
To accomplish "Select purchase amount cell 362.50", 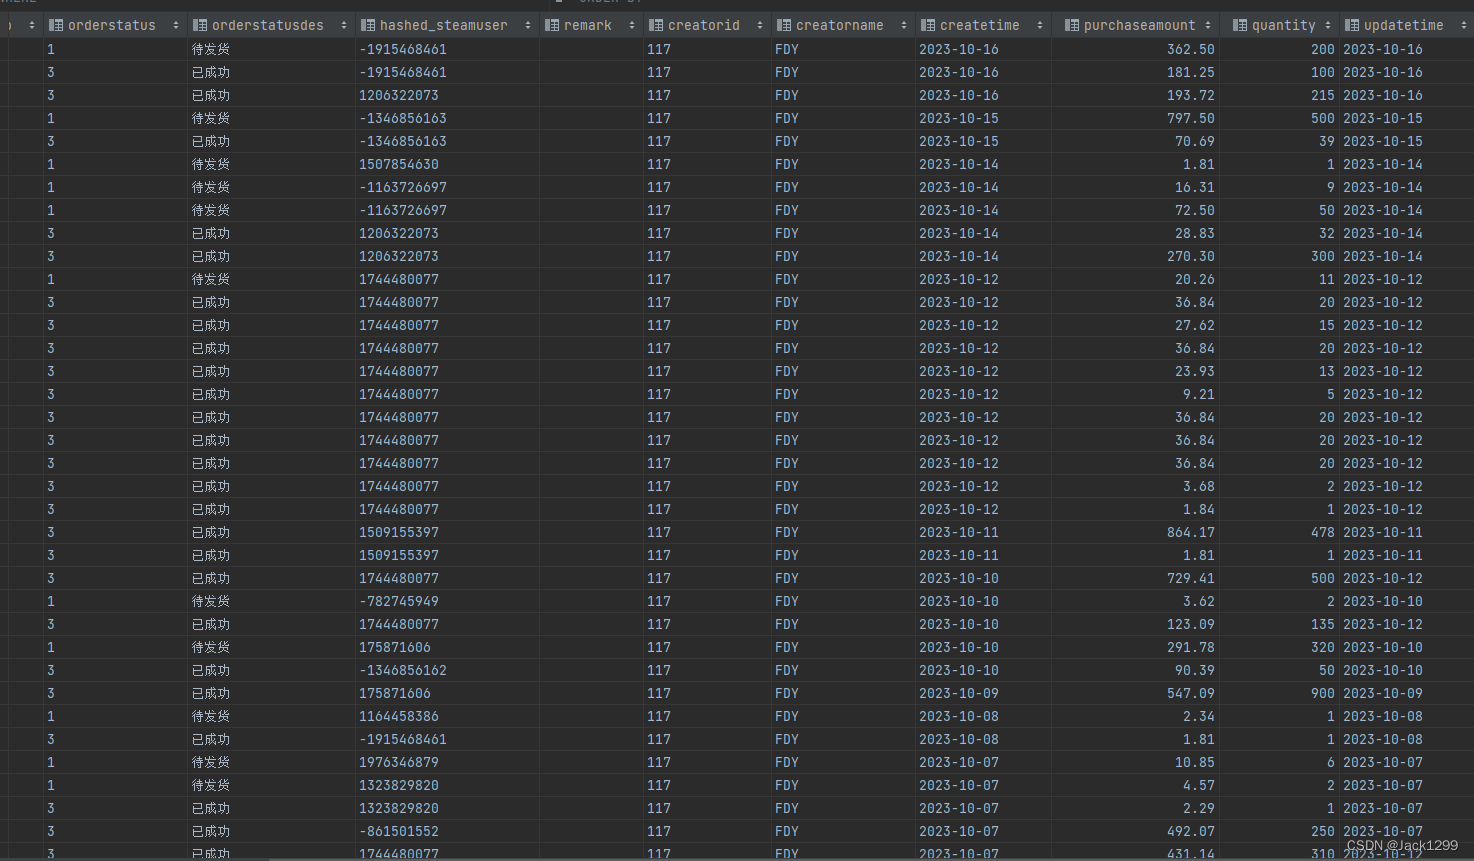I will pyautogui.click(x=1191, y=49).
